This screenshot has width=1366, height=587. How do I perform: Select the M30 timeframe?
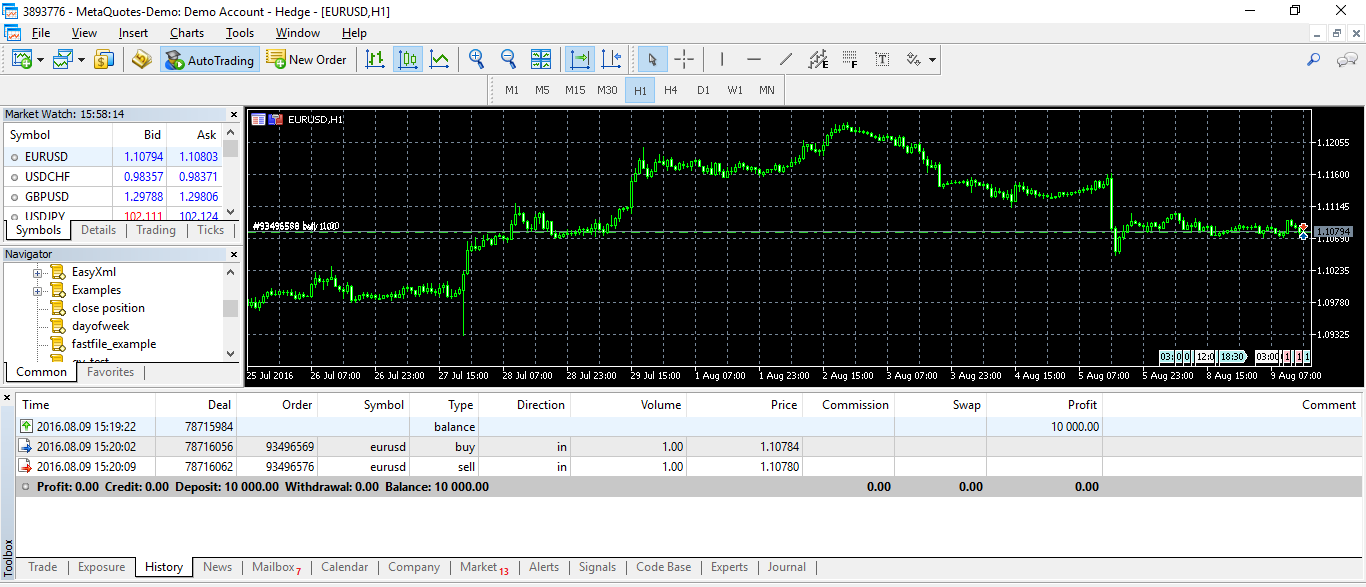[x=607, y=90]
